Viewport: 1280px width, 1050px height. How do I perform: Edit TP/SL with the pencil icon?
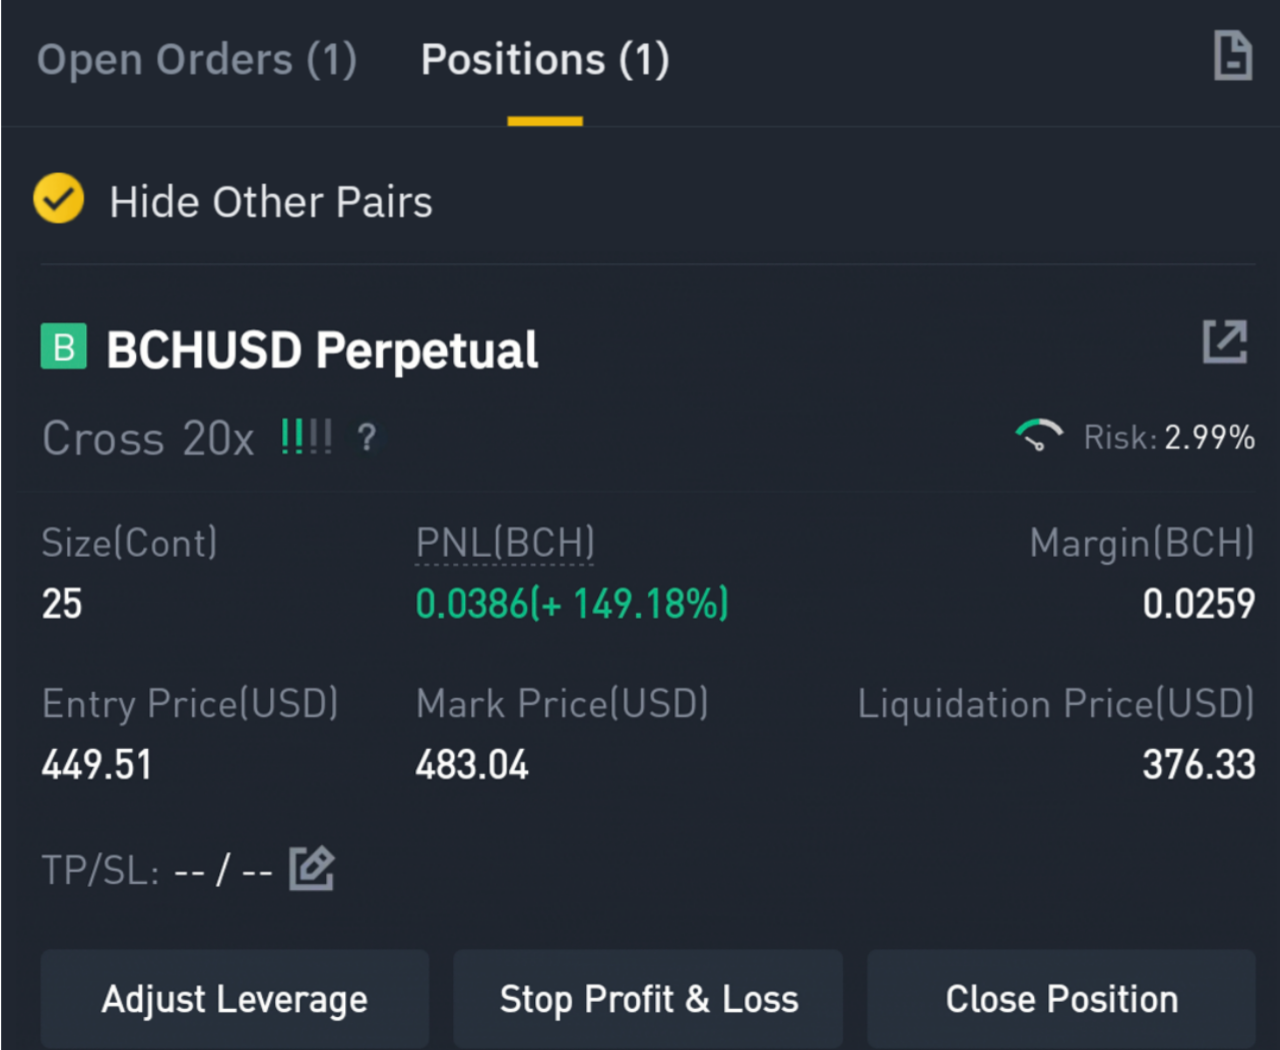312,868
